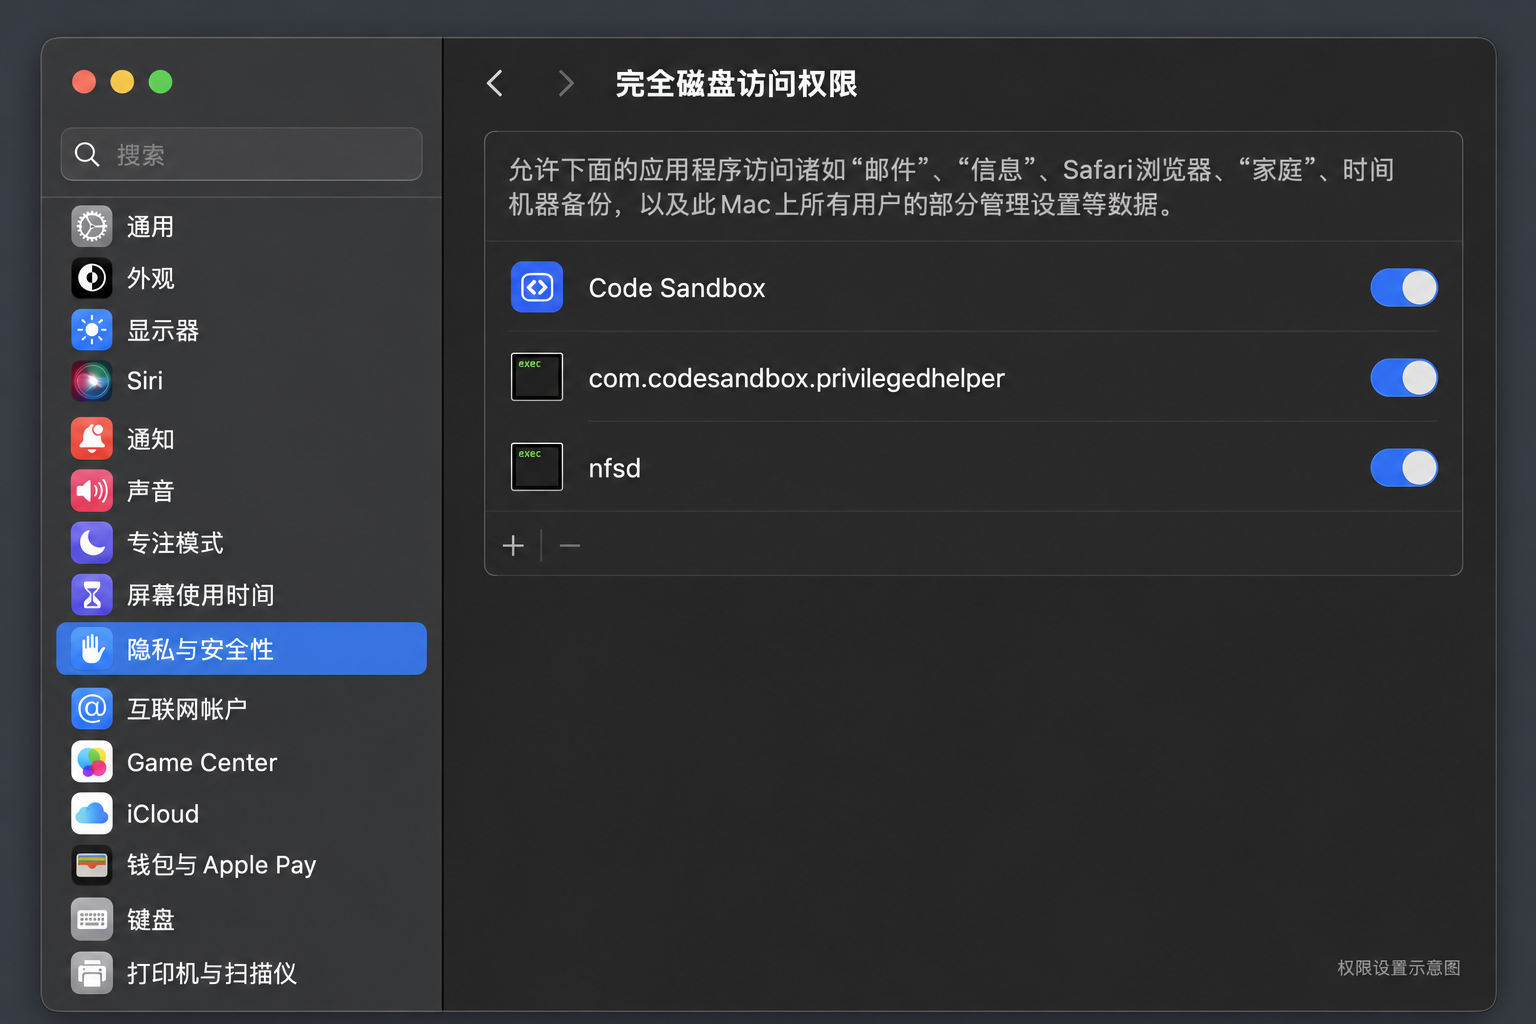
Task: Click the General (通用) gear icon
Action: [x=92, y=226]
